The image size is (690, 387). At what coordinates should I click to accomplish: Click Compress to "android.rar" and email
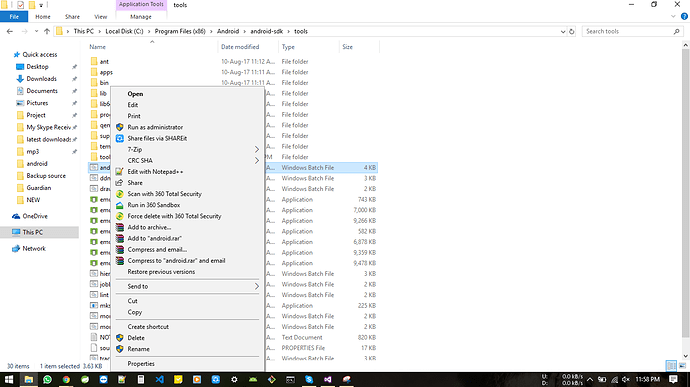pos(176,261)
